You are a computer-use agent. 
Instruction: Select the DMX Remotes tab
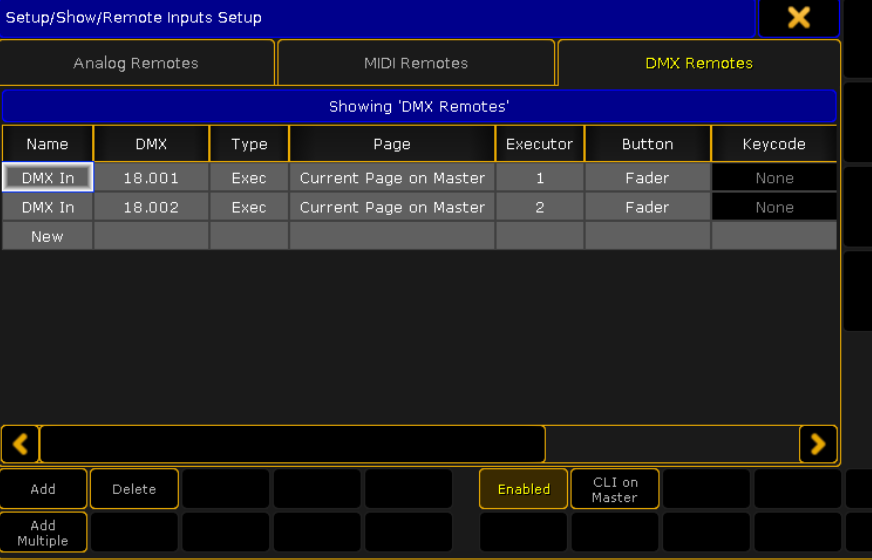click(698, 63)
